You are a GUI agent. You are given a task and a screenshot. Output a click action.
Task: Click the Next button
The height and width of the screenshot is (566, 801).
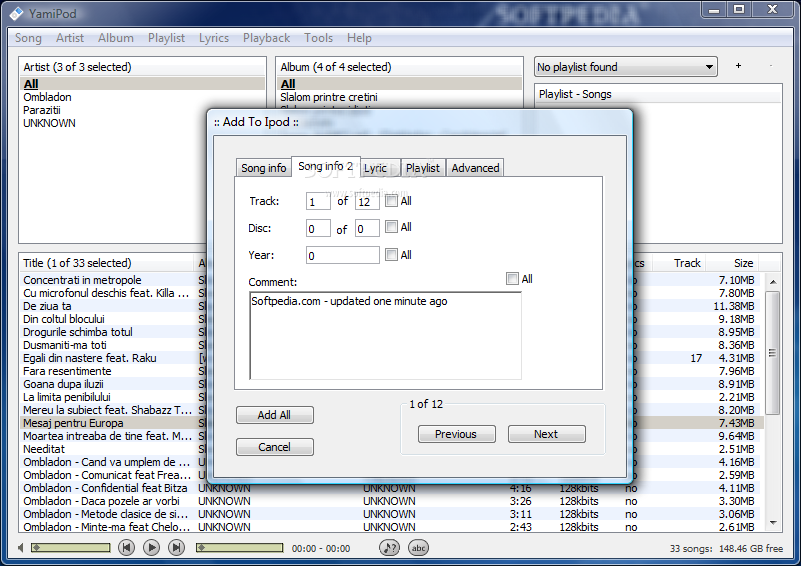click(x=546, y=434)
